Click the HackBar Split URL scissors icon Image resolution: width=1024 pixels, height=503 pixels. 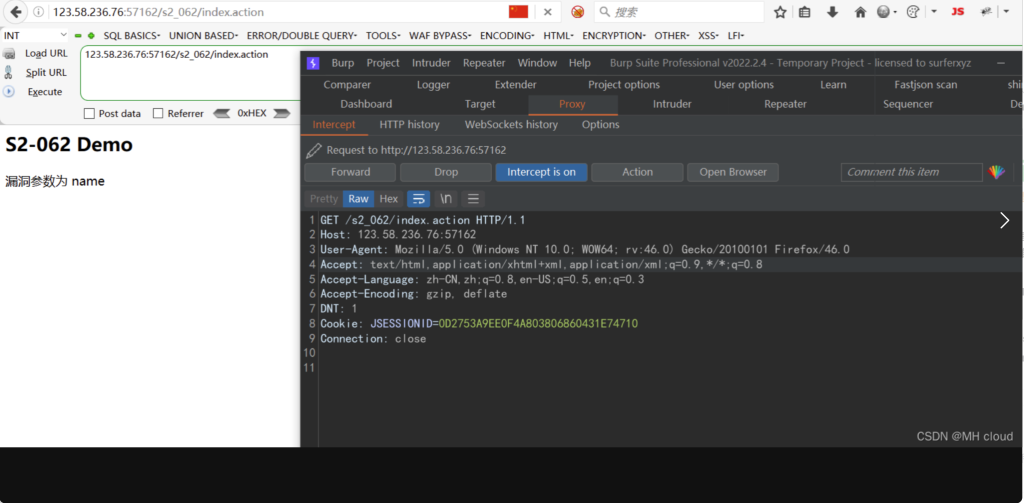(9, 72)
